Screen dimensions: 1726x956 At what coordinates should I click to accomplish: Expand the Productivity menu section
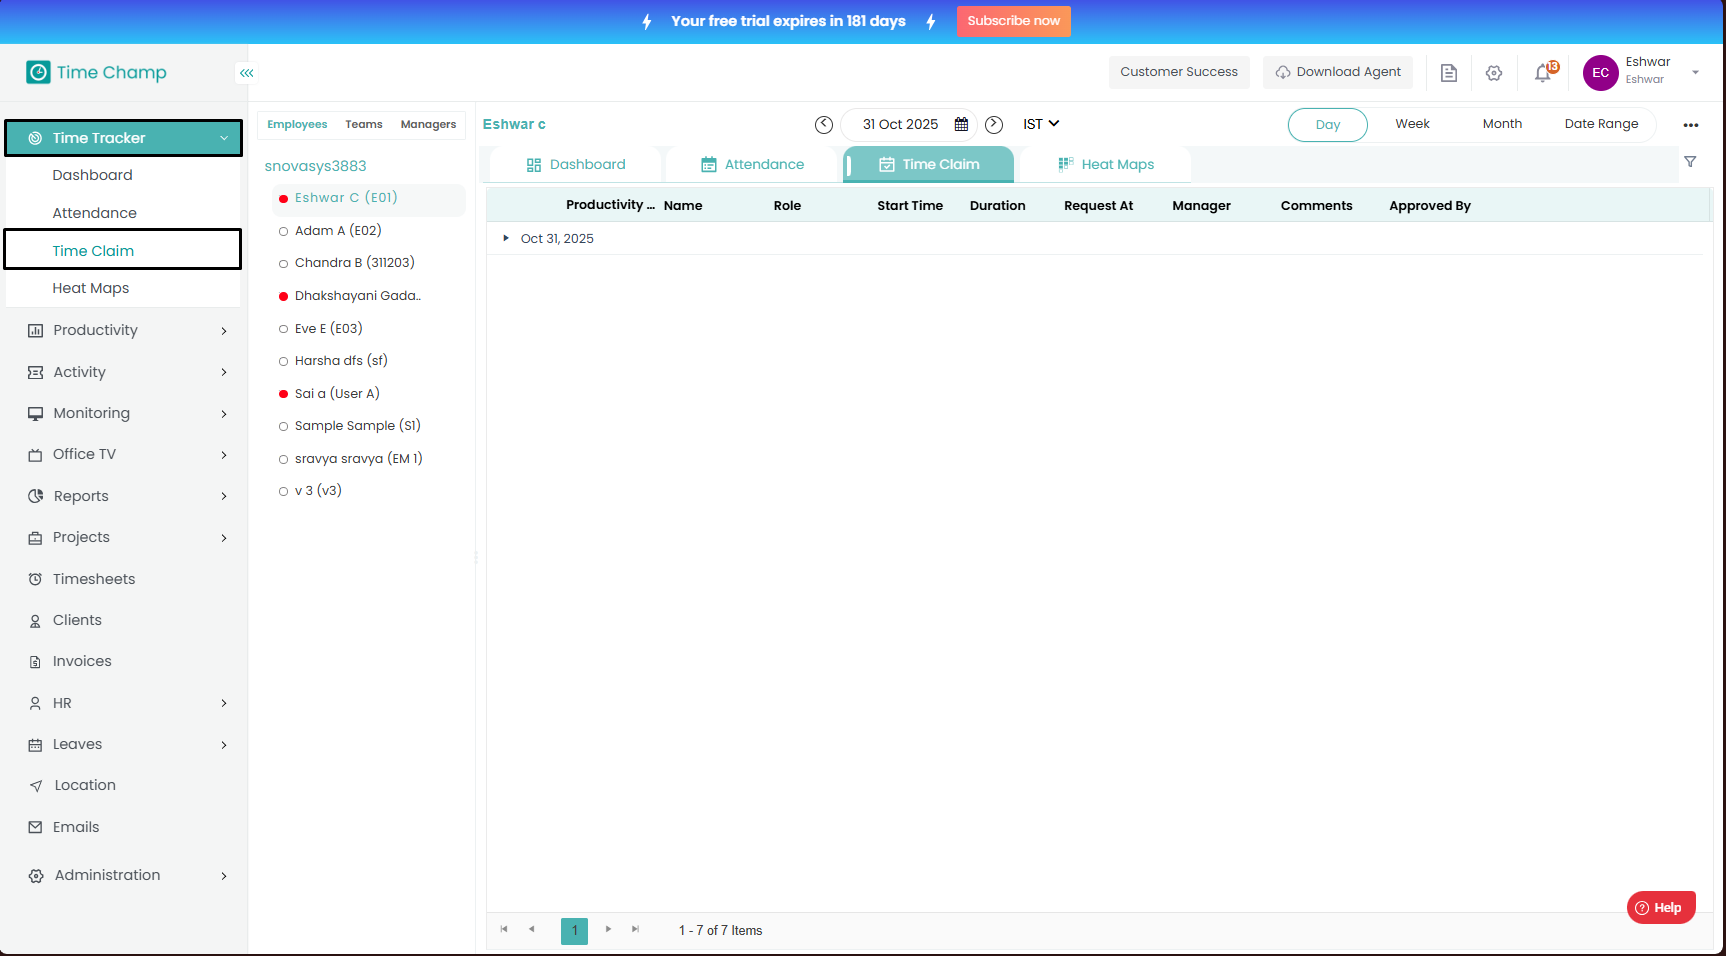tap(224, 331)
